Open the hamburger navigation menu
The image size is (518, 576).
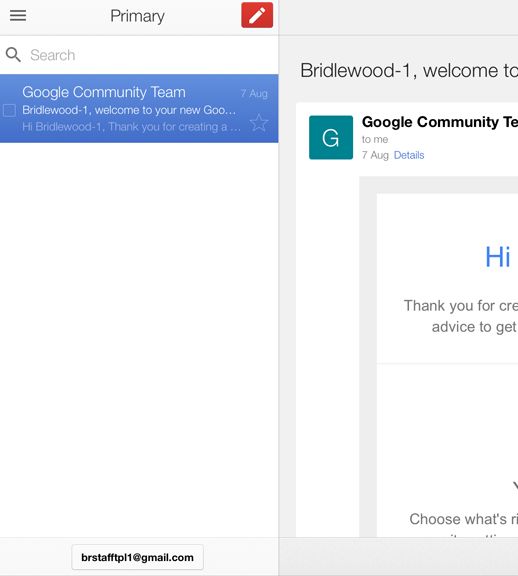18,15
